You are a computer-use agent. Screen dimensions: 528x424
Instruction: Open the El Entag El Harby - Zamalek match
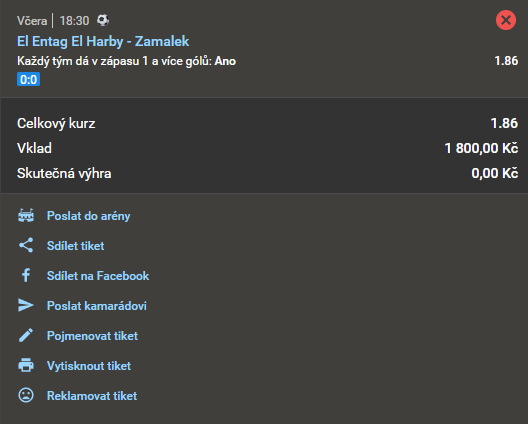(x=103, y=41)
